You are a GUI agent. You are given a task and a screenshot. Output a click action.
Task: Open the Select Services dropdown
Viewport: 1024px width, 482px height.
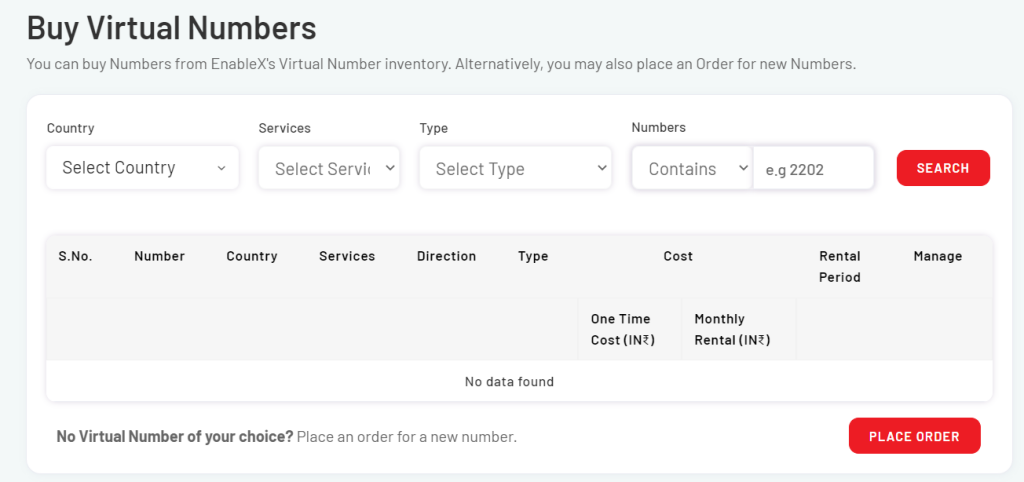[x=329, y=168]
